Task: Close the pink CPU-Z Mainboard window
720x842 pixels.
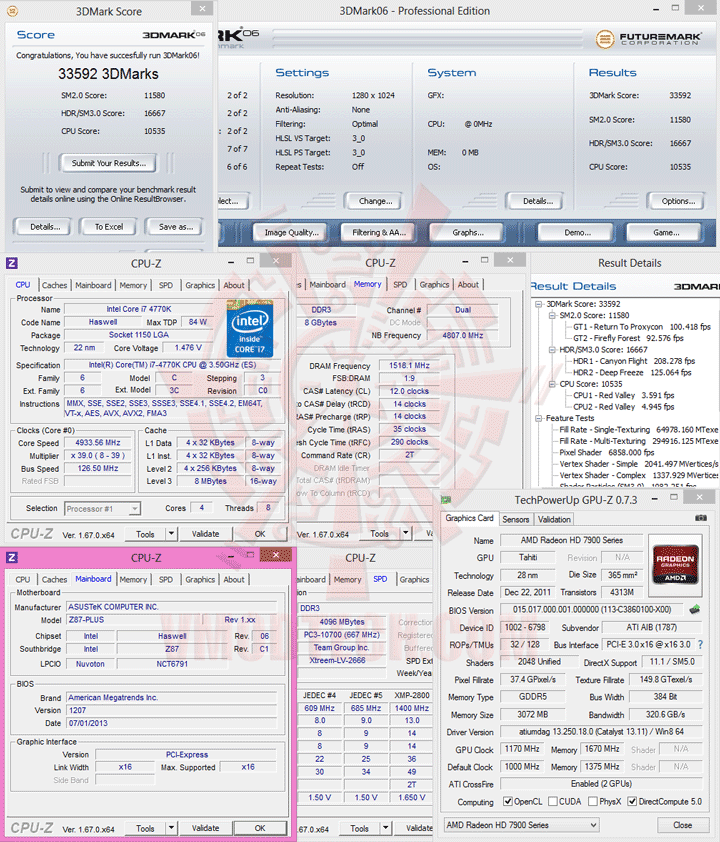Action: 276,555
